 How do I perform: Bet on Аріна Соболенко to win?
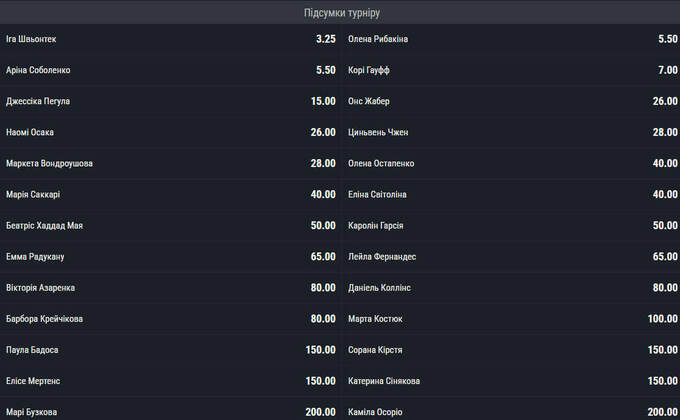170,70
